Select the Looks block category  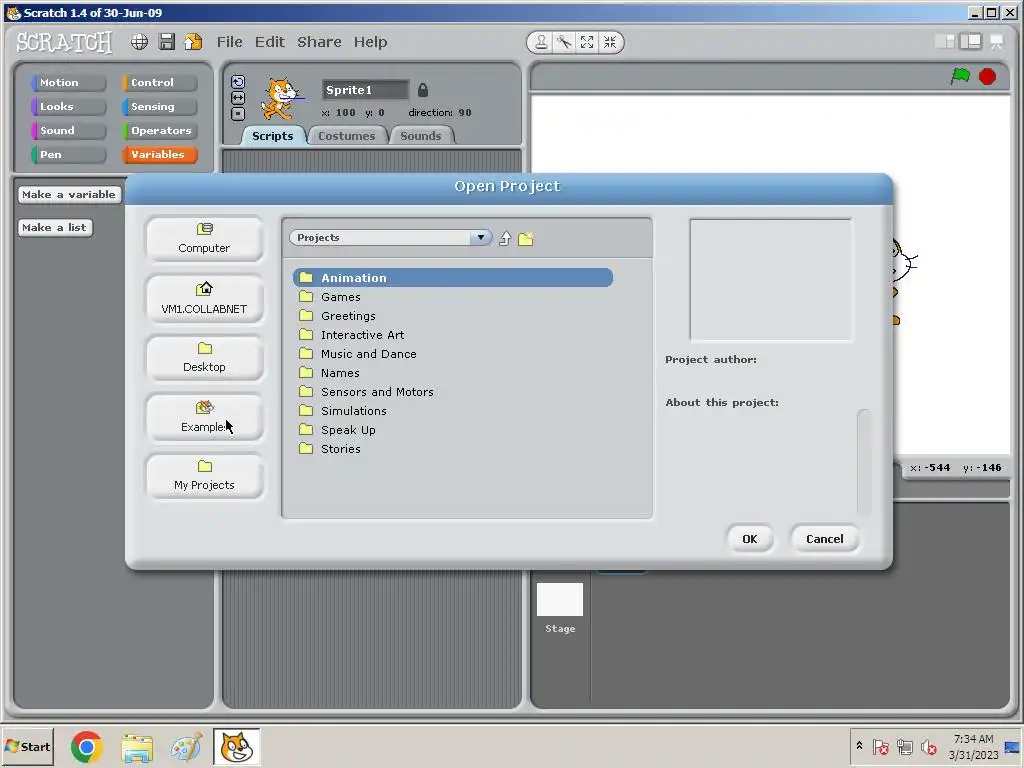coord(68,106)
